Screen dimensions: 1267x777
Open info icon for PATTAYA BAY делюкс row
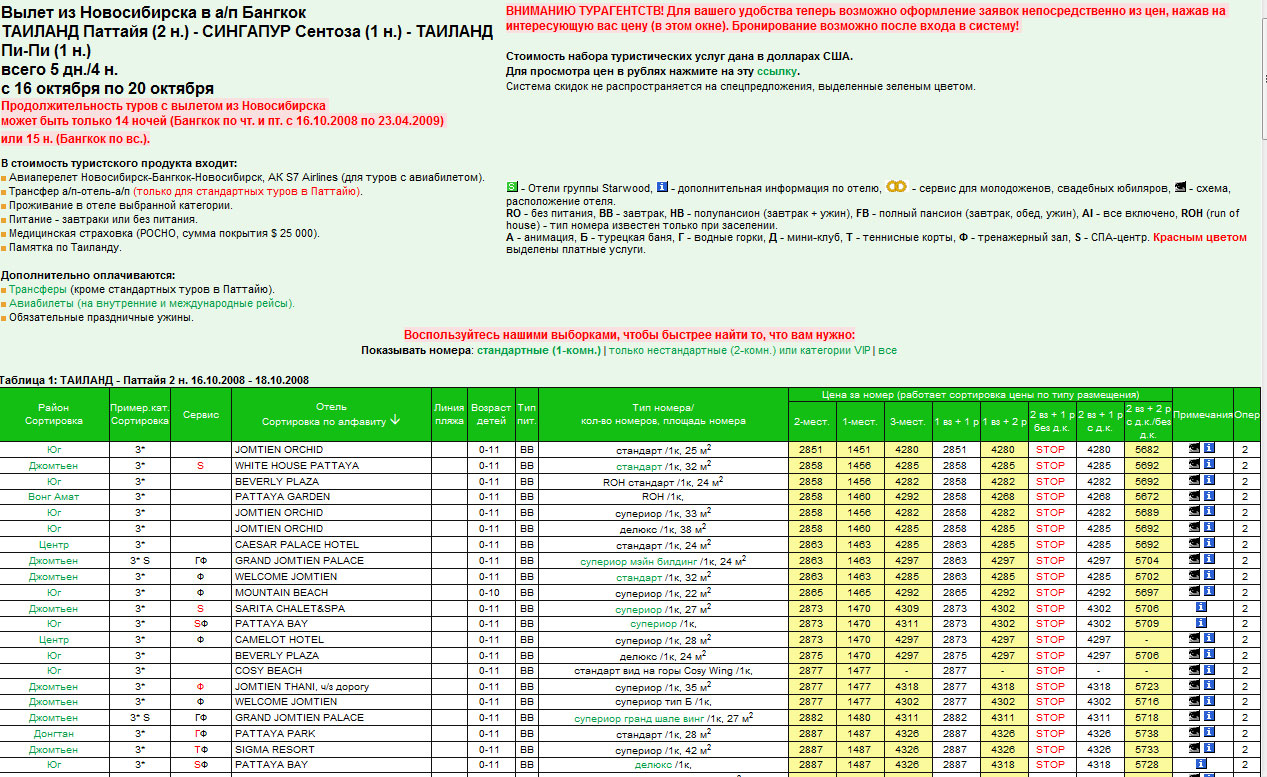coord(1201,764)
